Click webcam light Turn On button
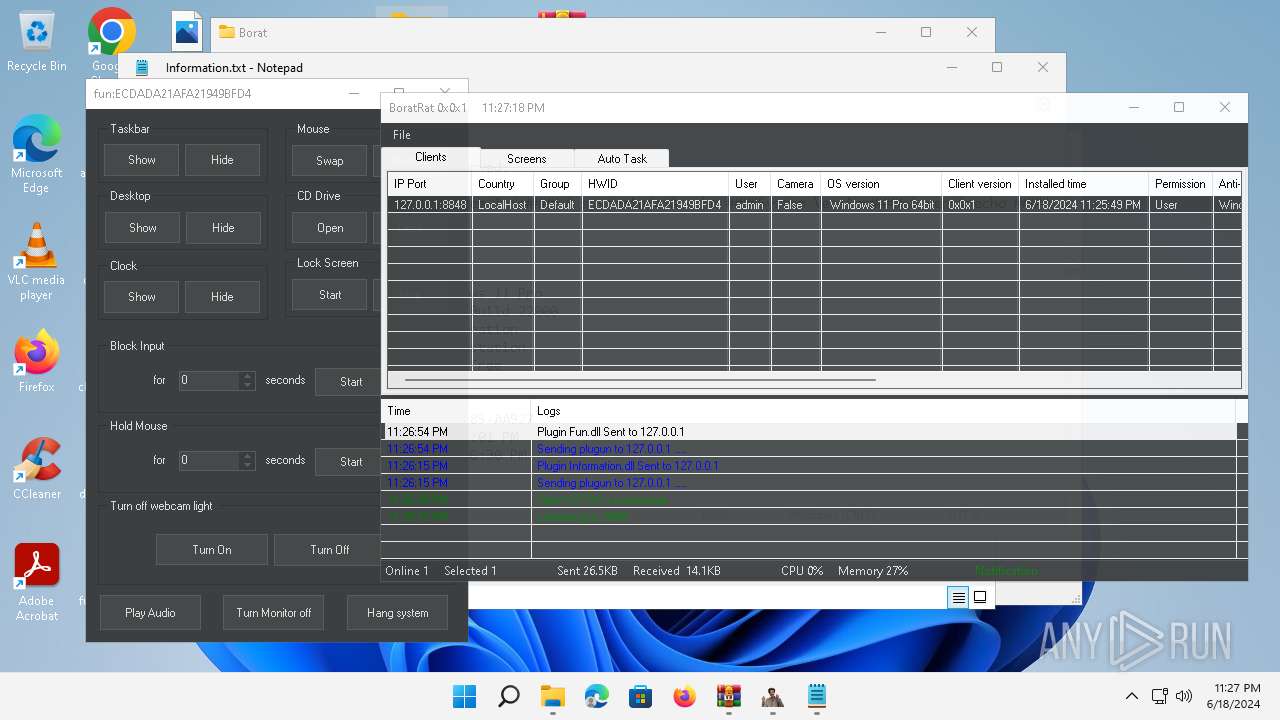Viewport: 1280px width, 720px height. pyautogui.click(x=212, y=550)
